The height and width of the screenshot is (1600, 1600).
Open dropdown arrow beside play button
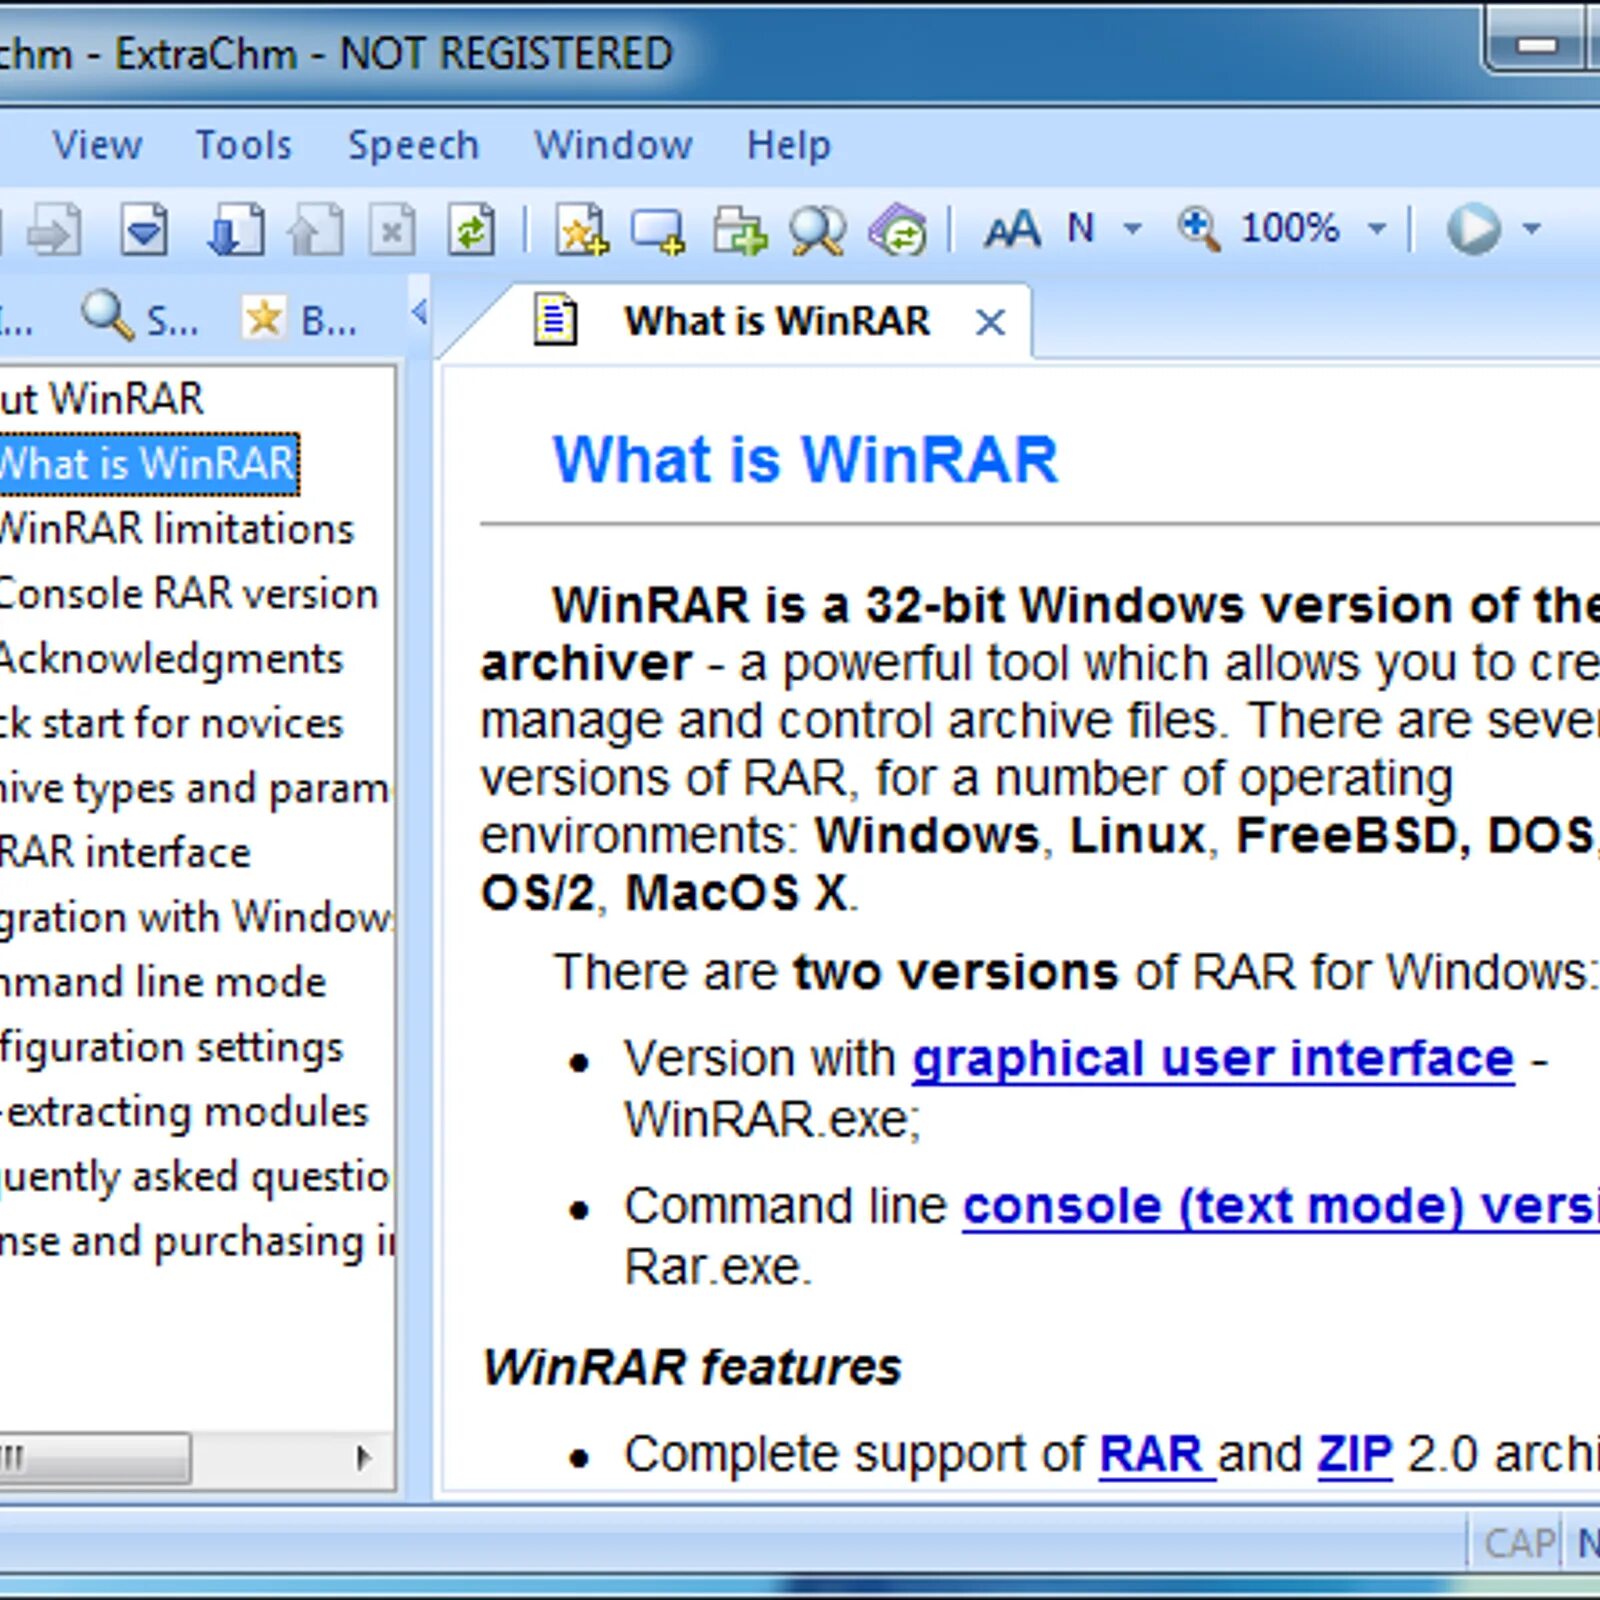pos(1531,229)
